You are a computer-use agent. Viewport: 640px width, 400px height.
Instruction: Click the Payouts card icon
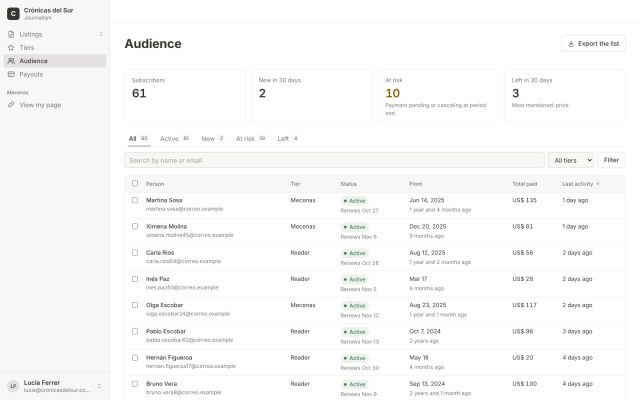coord(11,74)
